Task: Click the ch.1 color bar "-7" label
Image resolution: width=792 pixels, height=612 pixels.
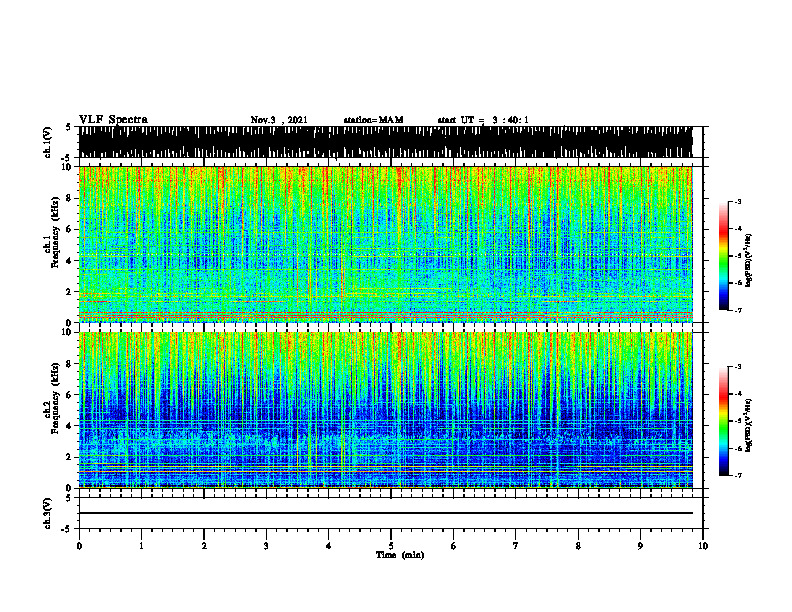Action: tap(738, 310)
